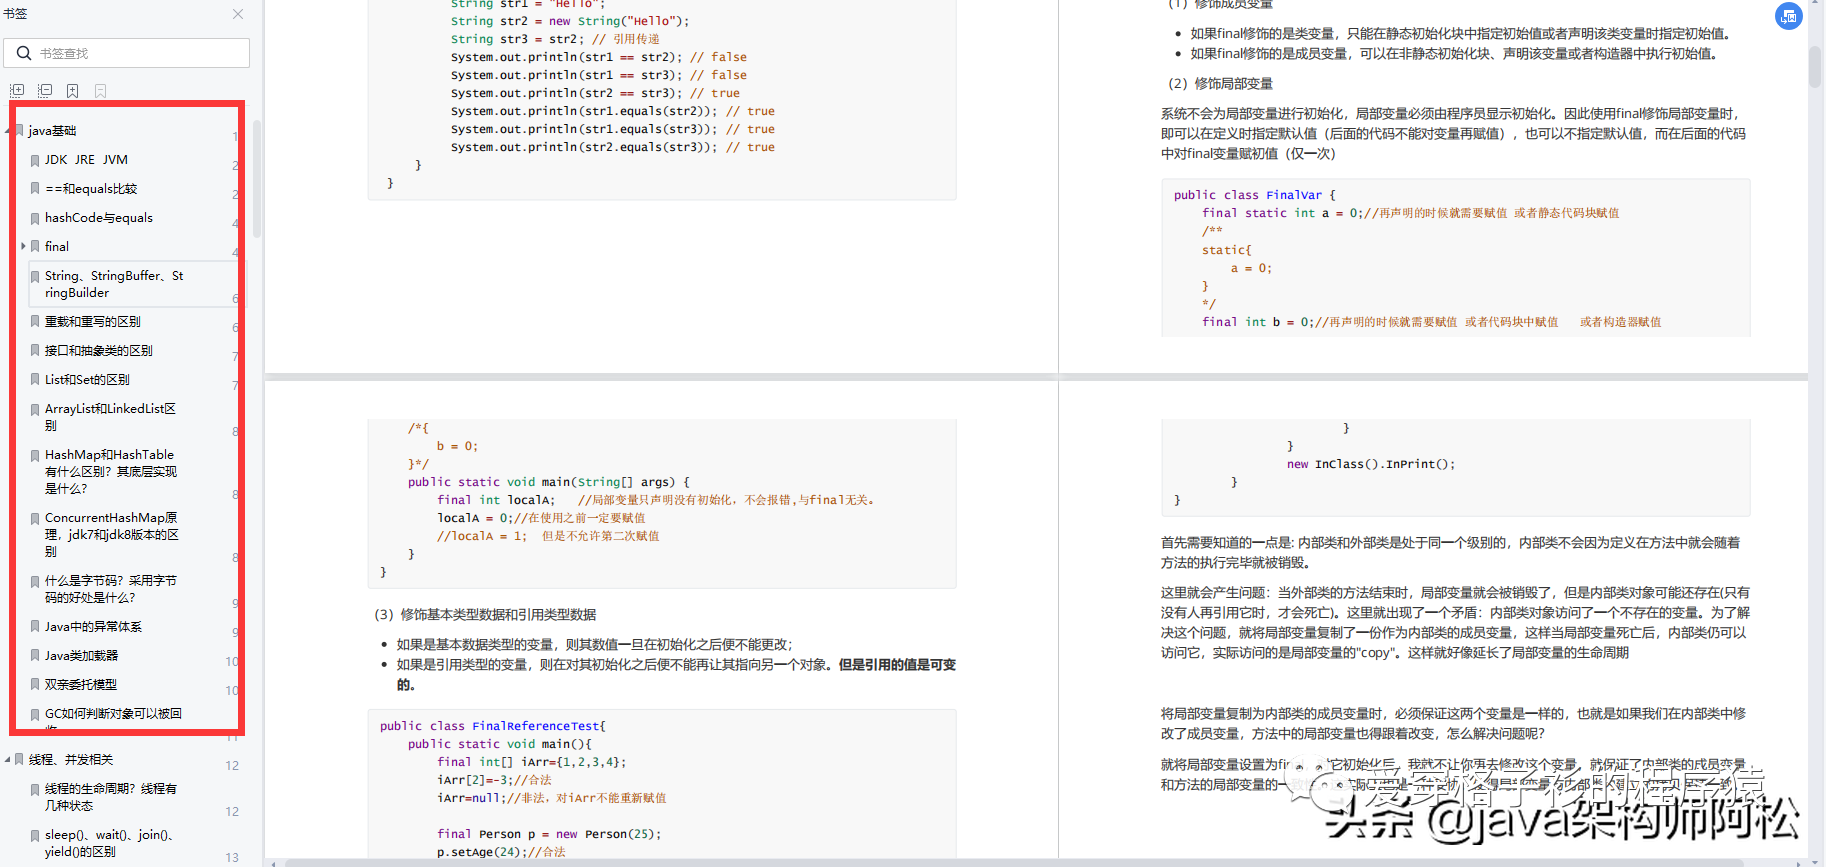Go to the ArrayList和LinkedList区别 bookmark
The width and height of the screenshot is (1826, 867).
[110, 417]
